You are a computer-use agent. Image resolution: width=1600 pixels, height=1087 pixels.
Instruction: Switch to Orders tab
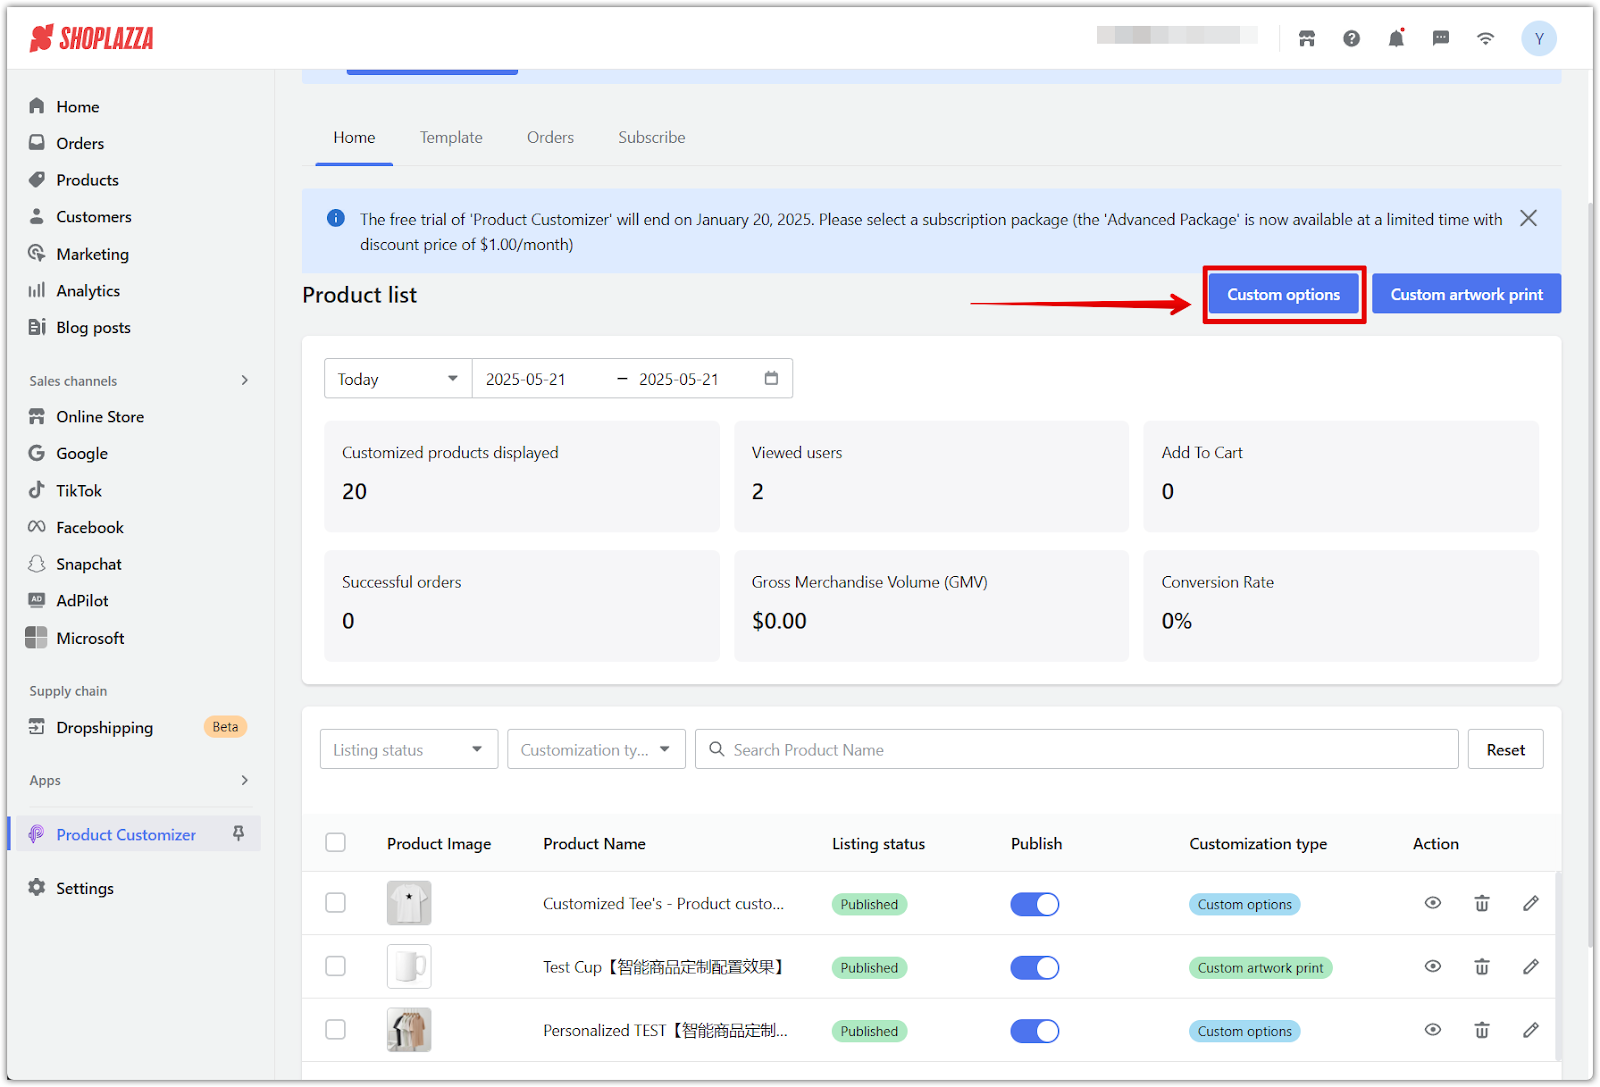click(550, 138)
